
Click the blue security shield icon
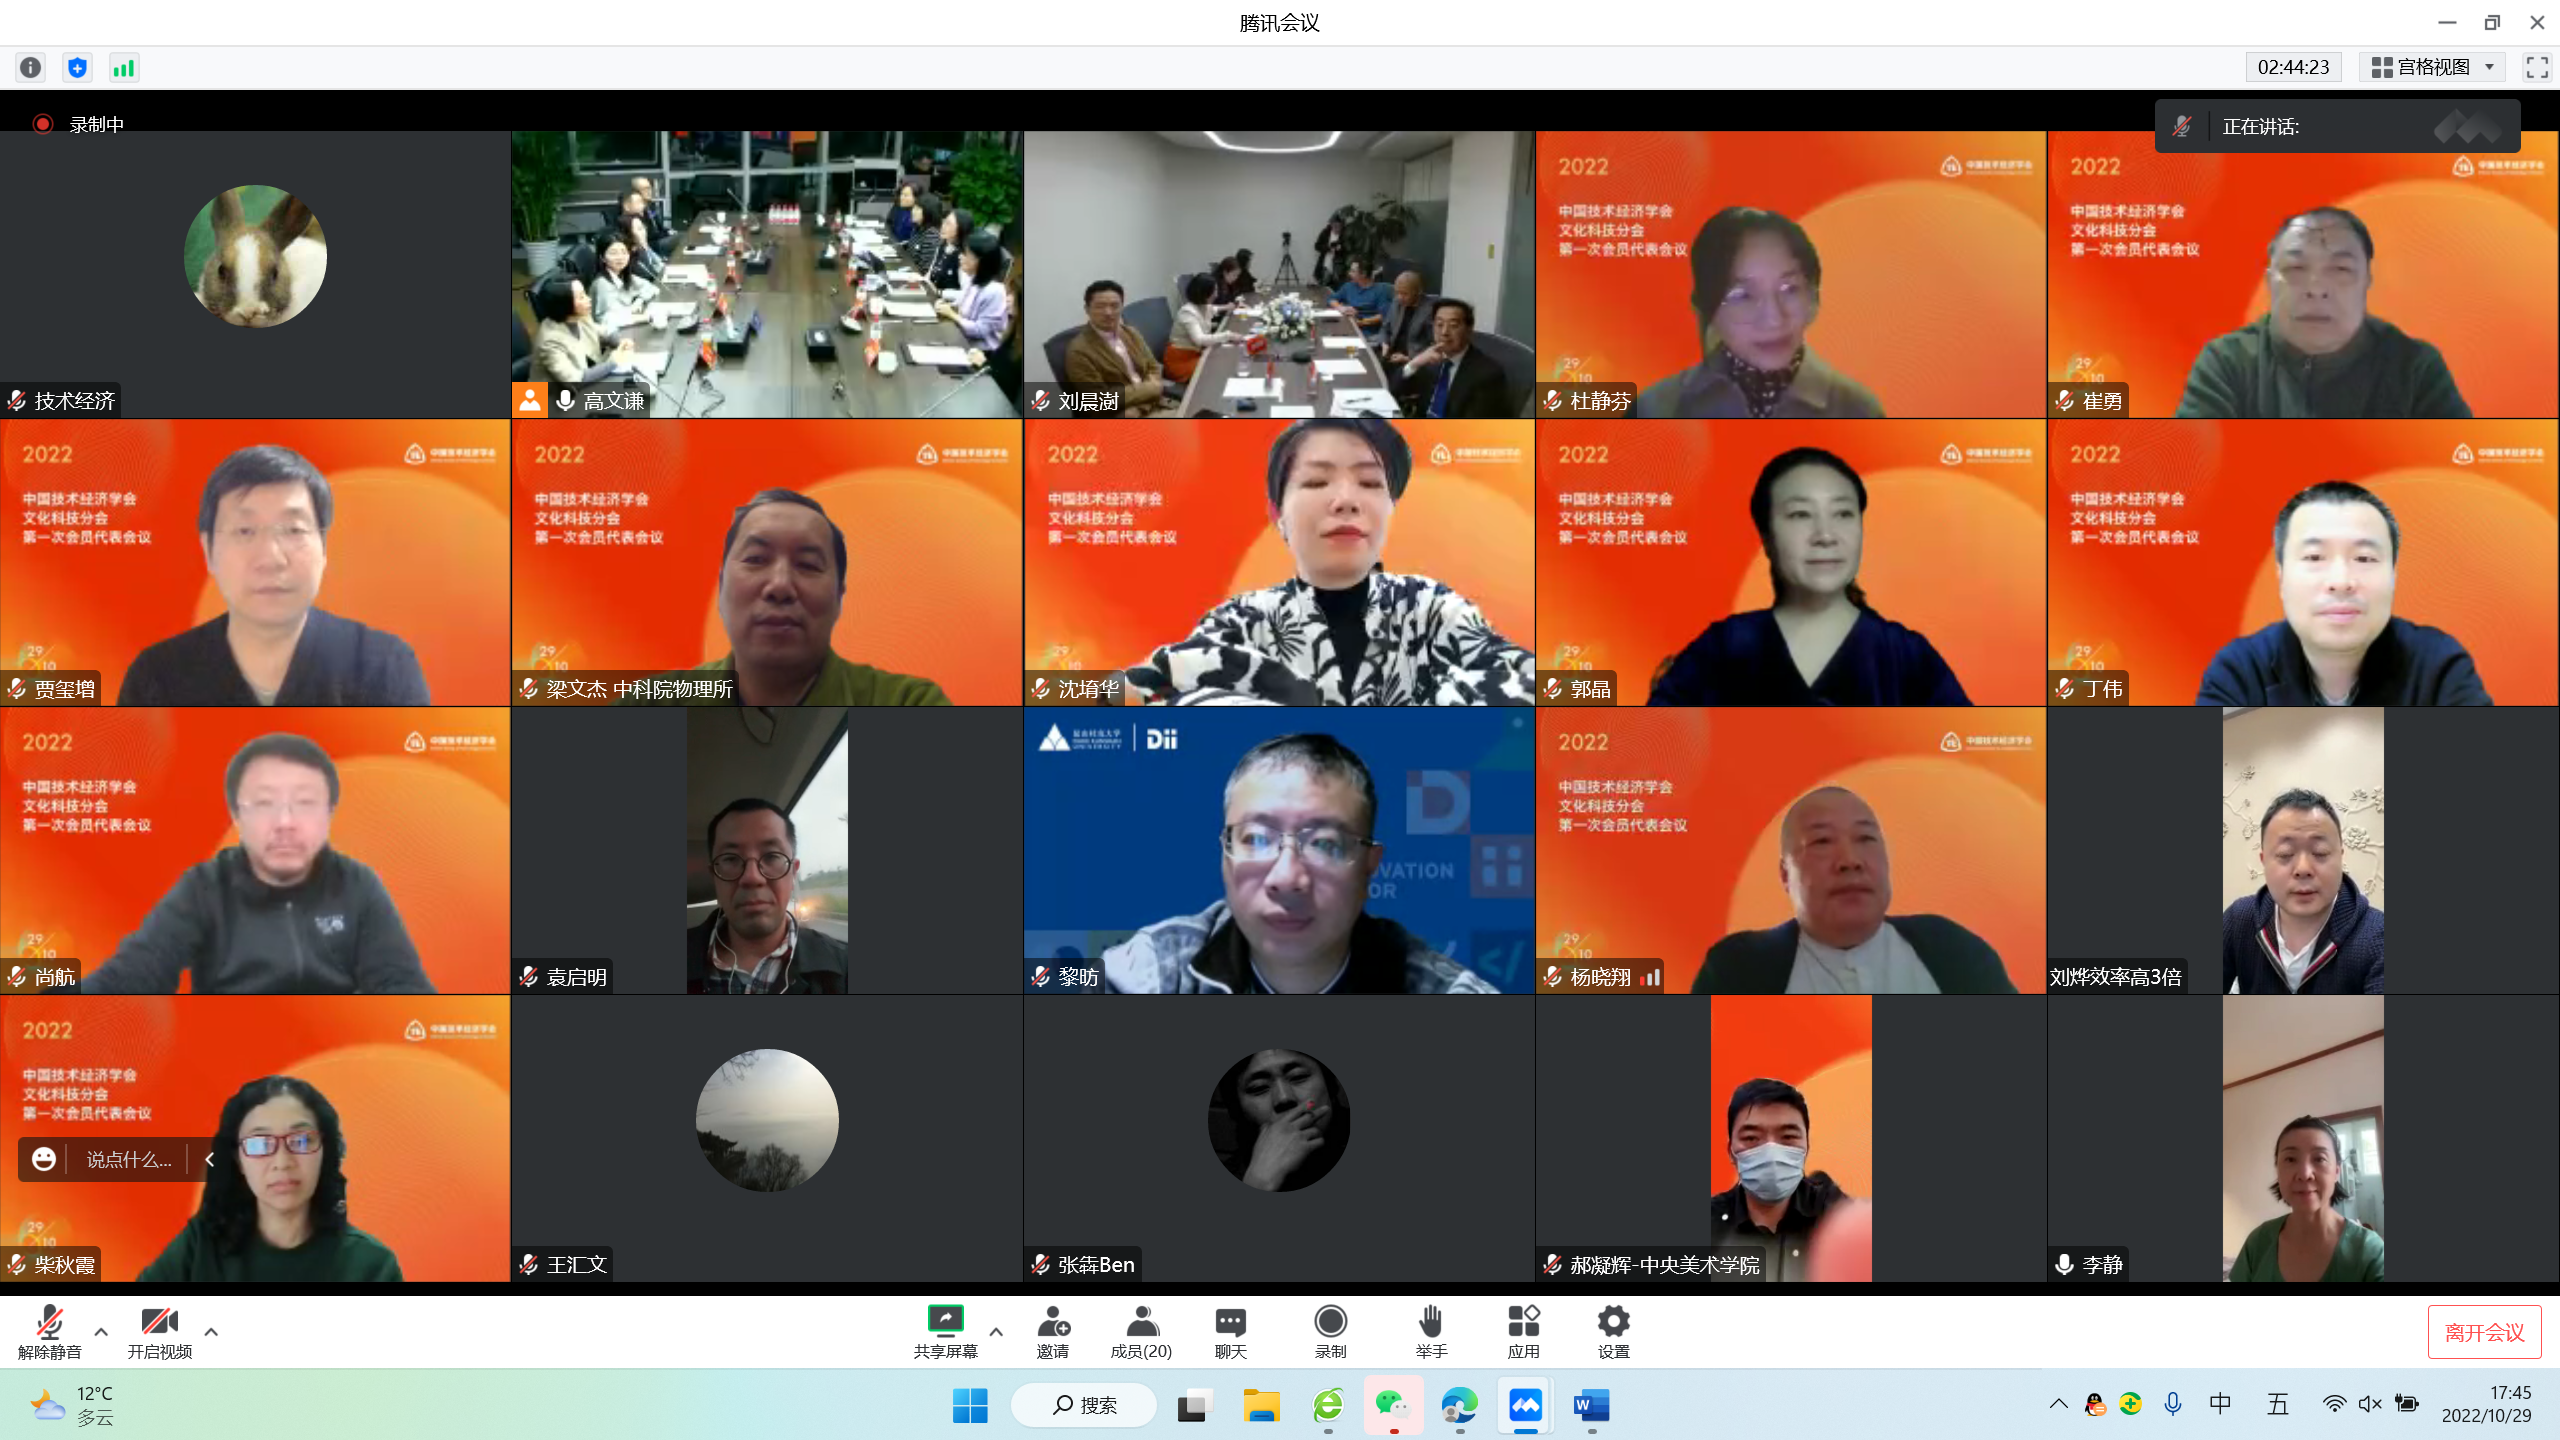[x=77, y=67]
